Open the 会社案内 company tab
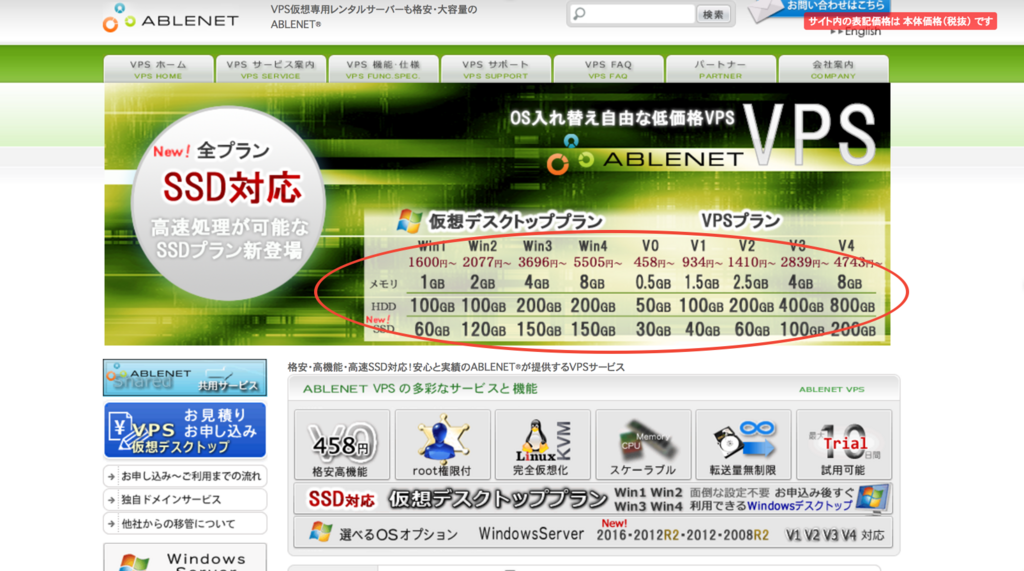This screenshot has width=1024, height=571. pyautogui.click(x=833, y=69)
